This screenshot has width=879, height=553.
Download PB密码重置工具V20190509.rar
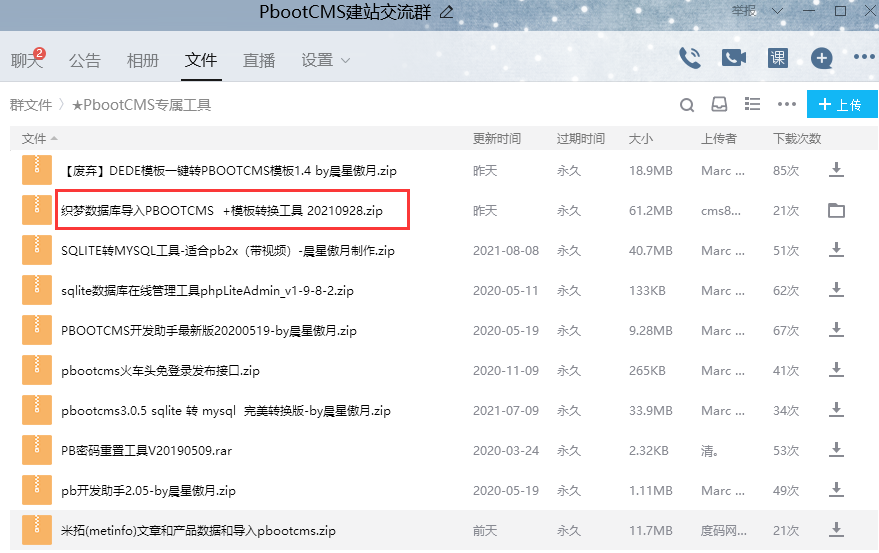pyautogui.click(x=836, y=450)
